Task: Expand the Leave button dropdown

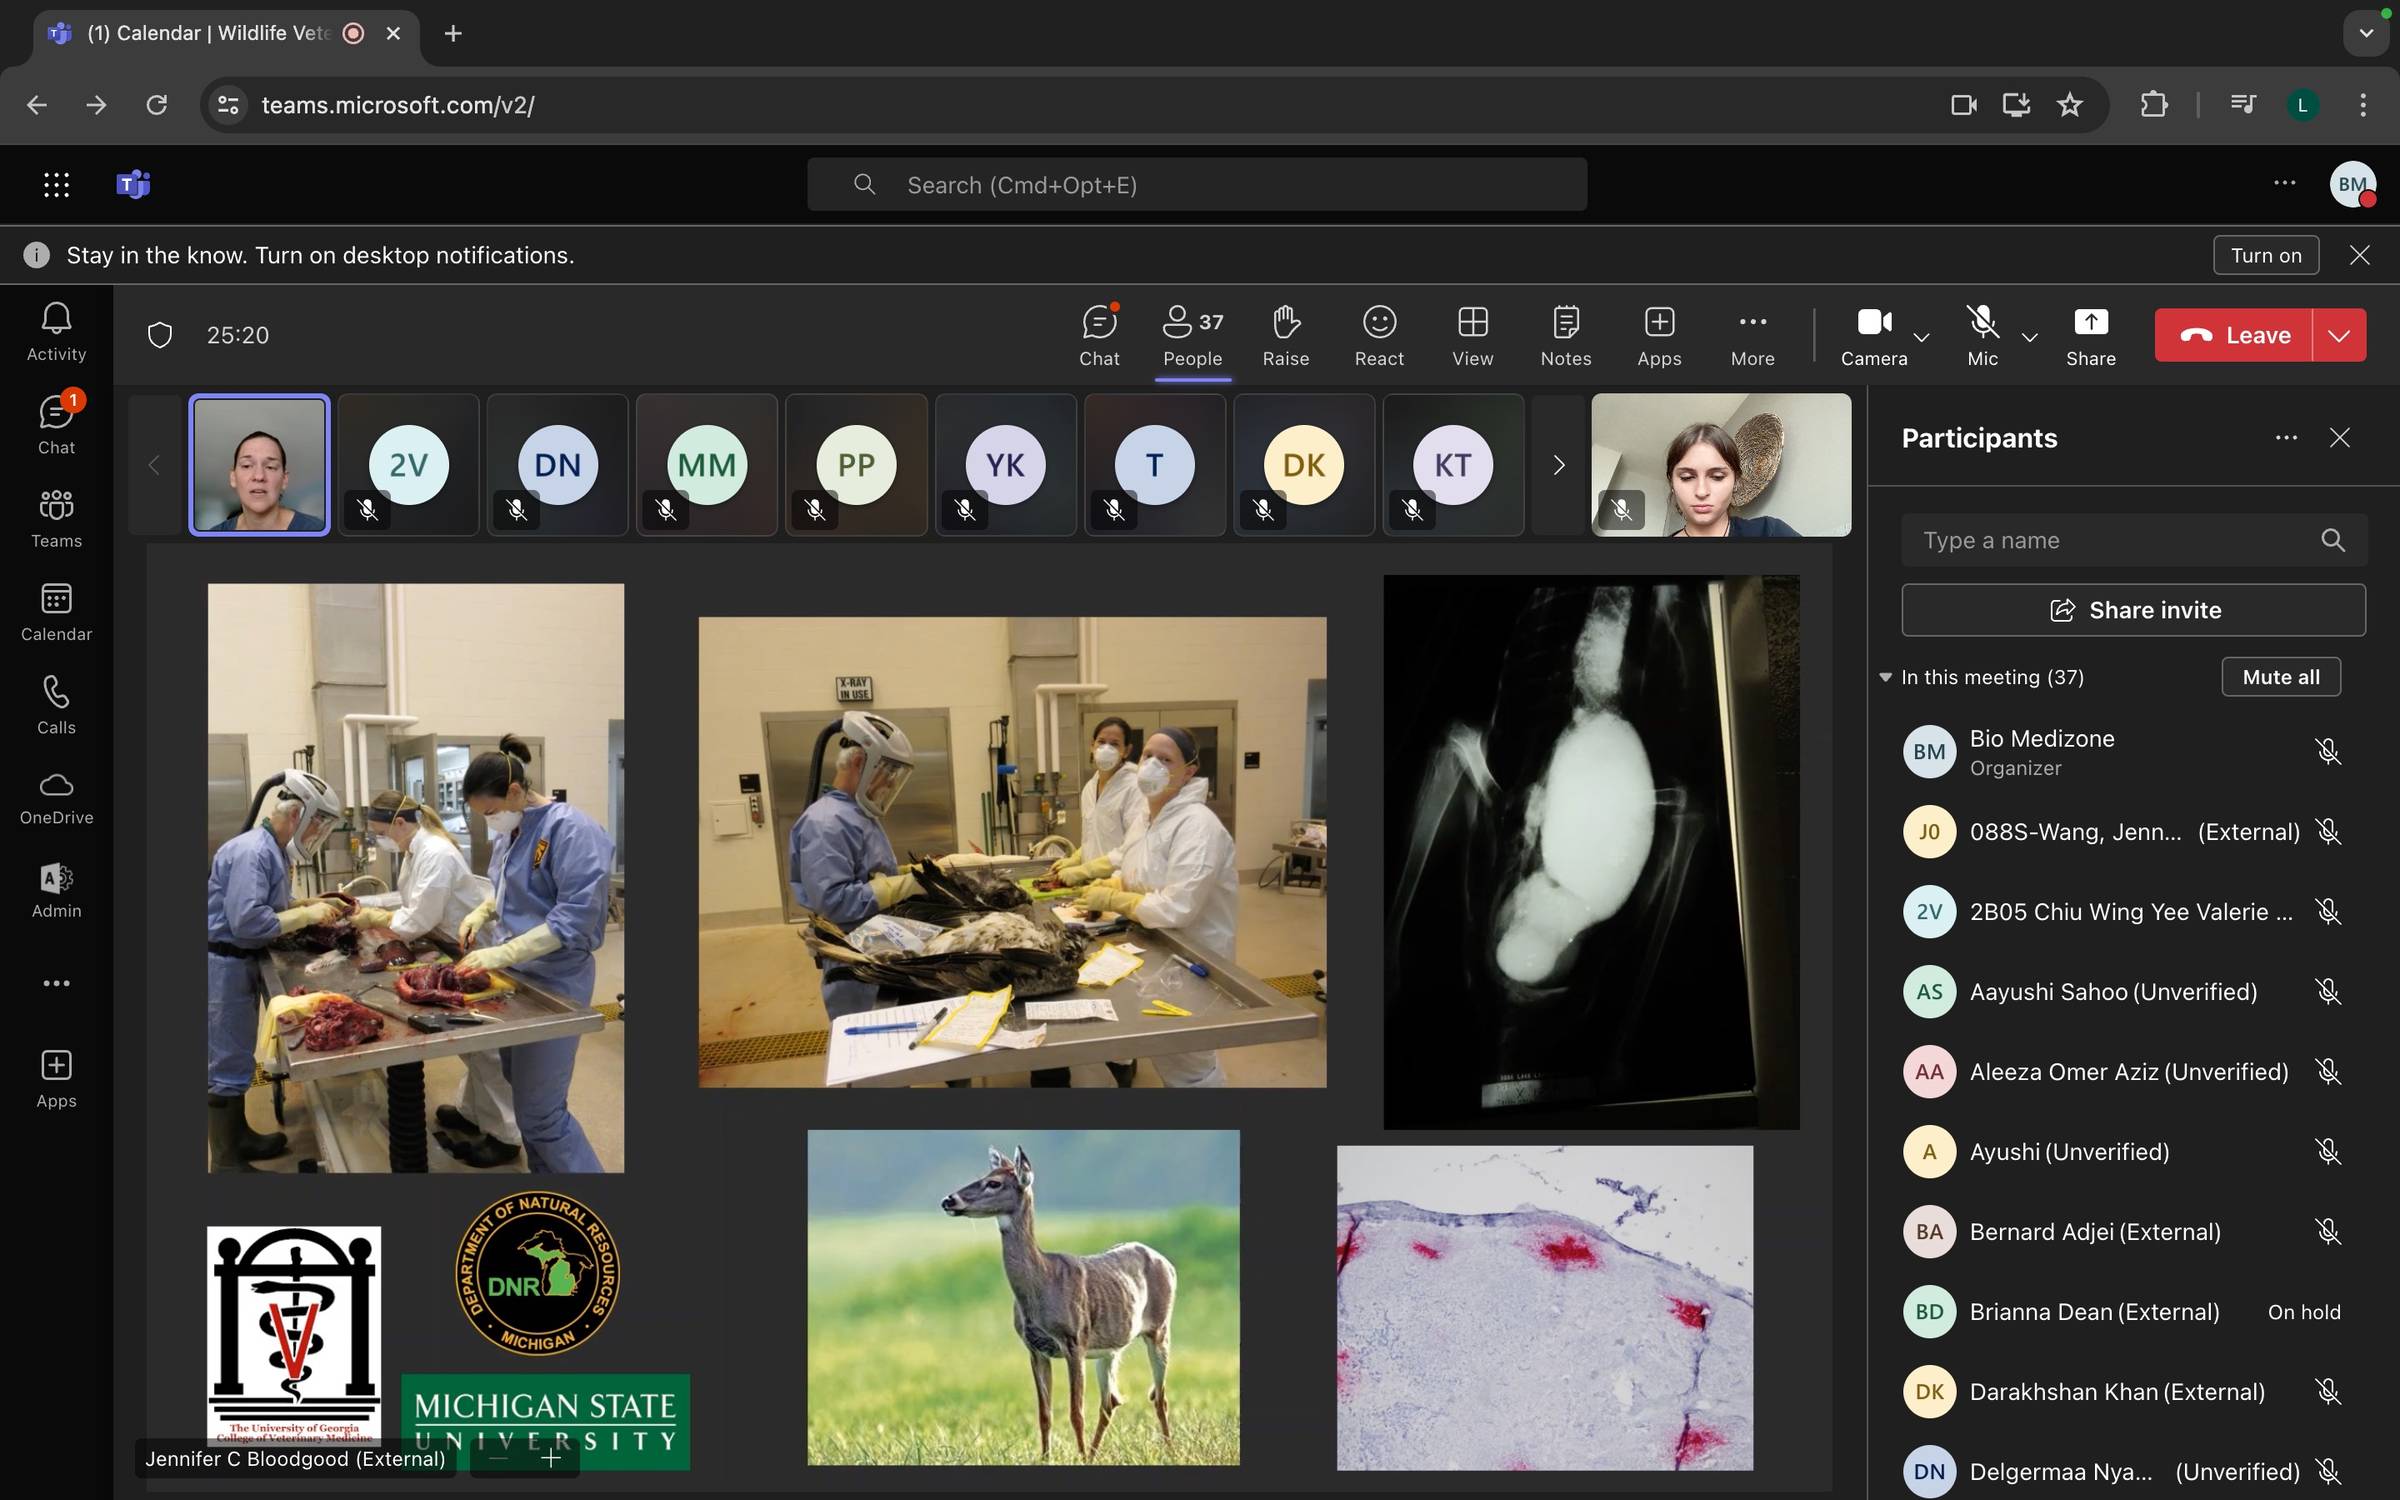Action: [x=2339, y=335]
